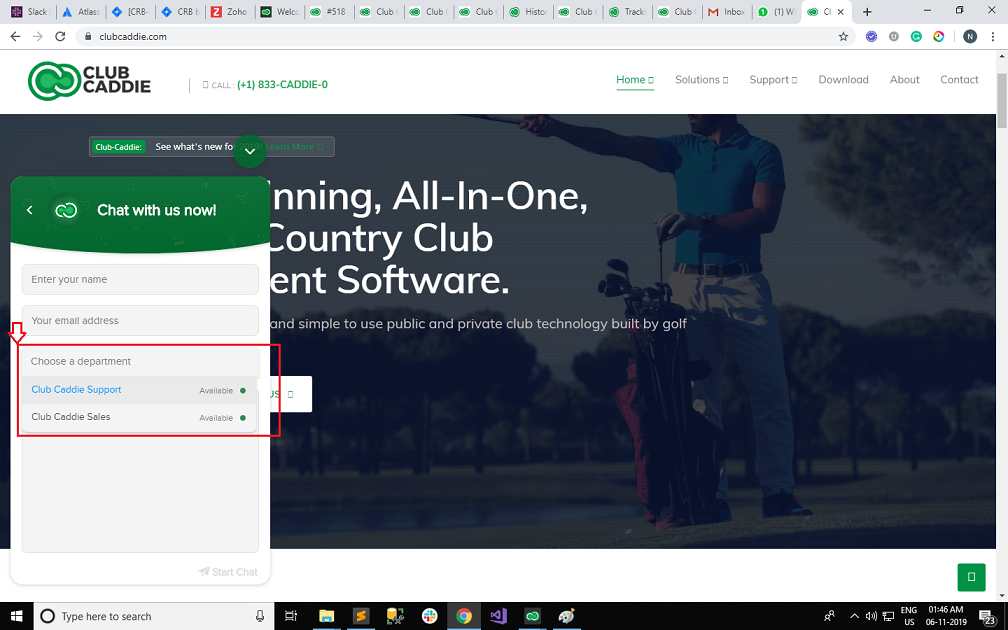This screenshot has height=630, width=1008.
Task: Click the green floating button at bottom right
Action: 971,577
